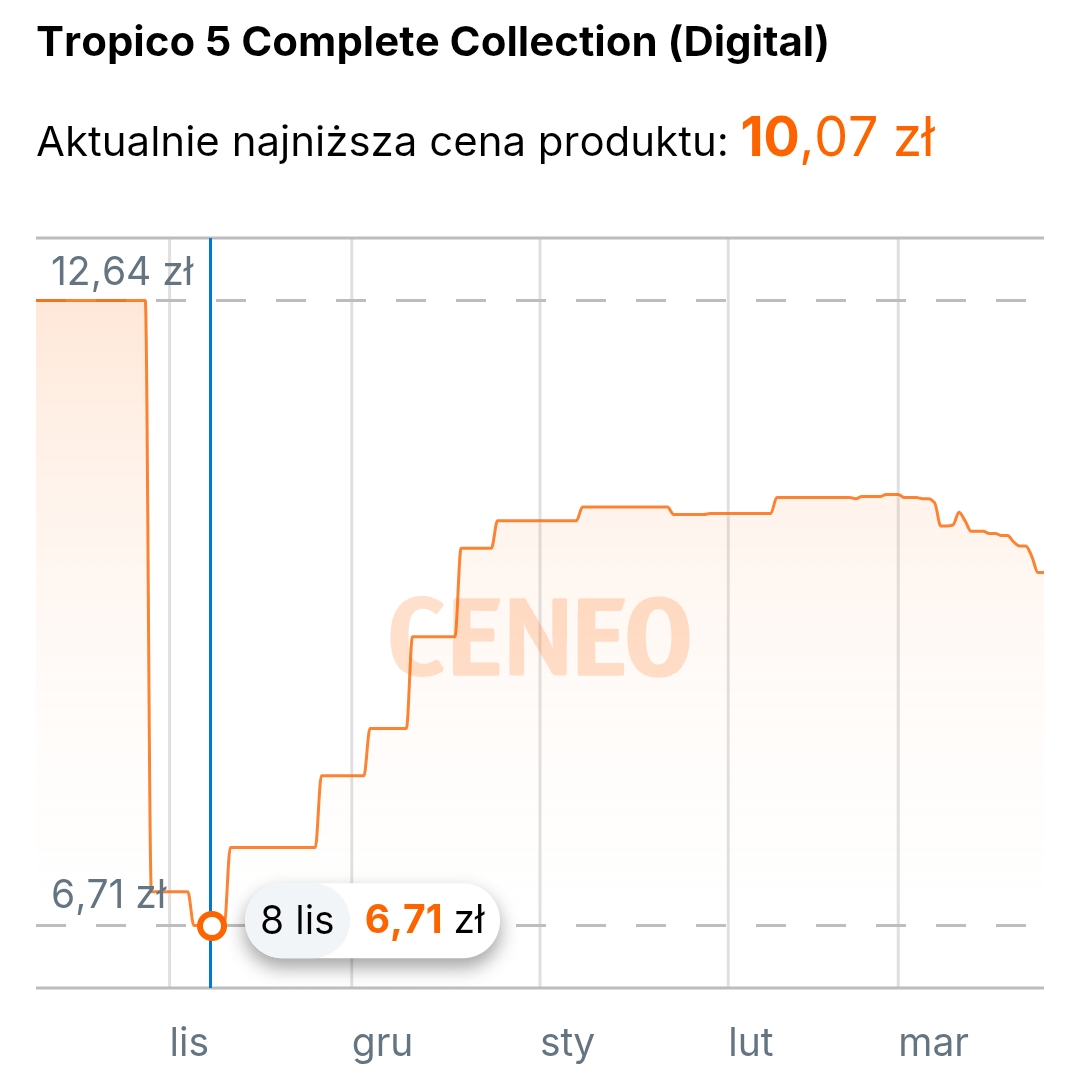Click the orange data point marker circle
1080x1080 pixels.
[x=211, y=925]
